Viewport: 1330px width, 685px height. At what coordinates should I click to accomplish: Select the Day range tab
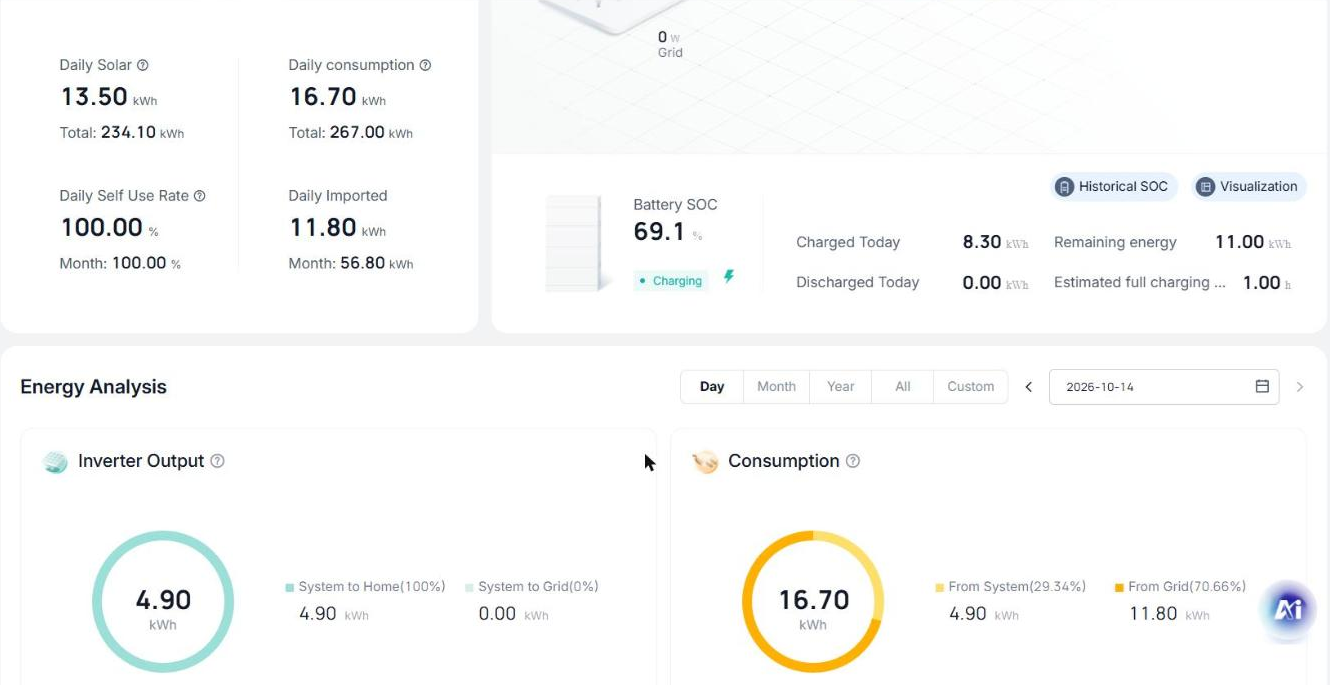pyautogui.click(x=712, y=387)
